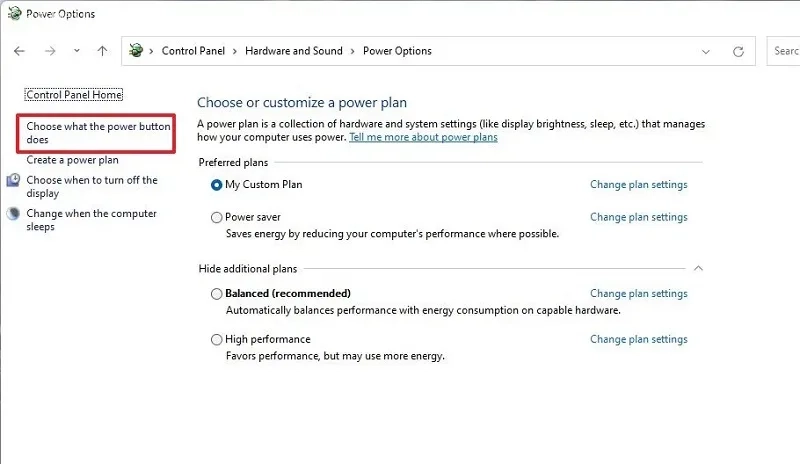The image size is (800, 464).
Task: Open Control Panel breadcrumb
Action: click(x=193, y=51)
